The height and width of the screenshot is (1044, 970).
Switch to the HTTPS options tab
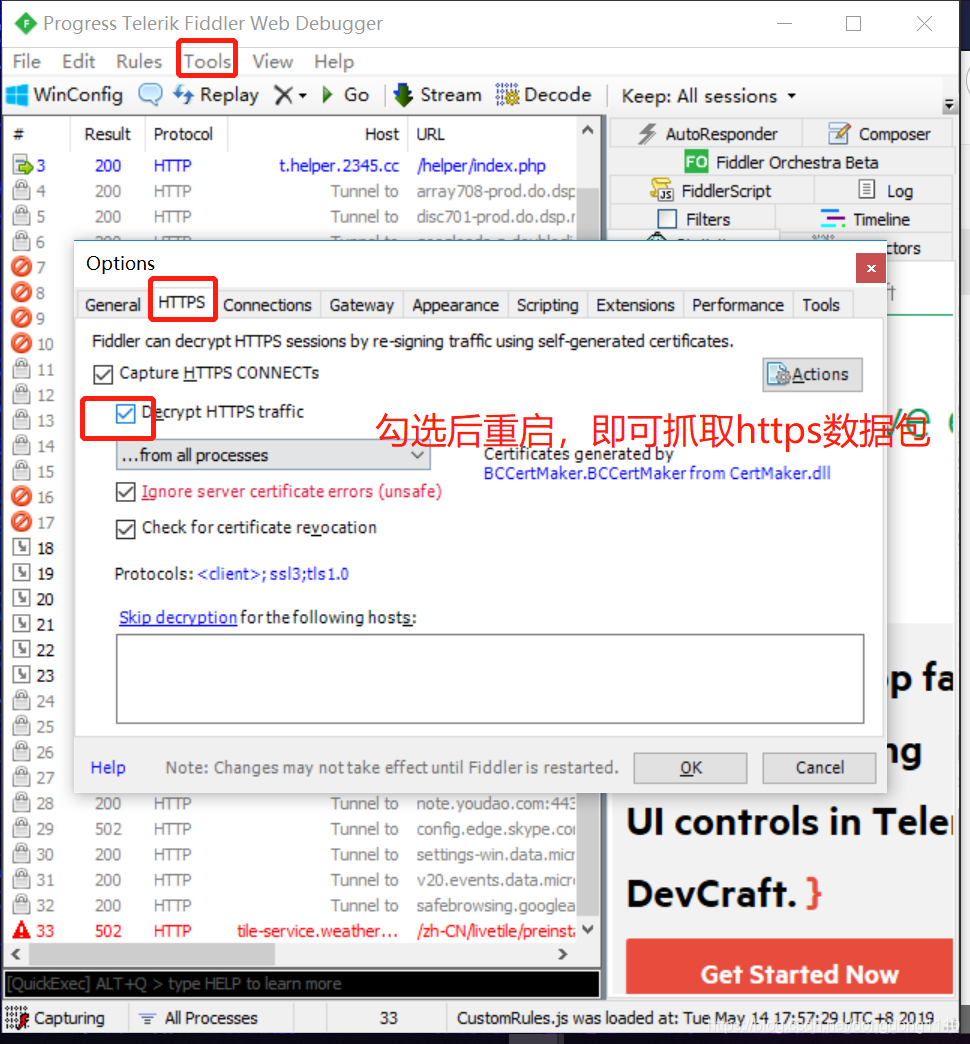tap(182, 303)
